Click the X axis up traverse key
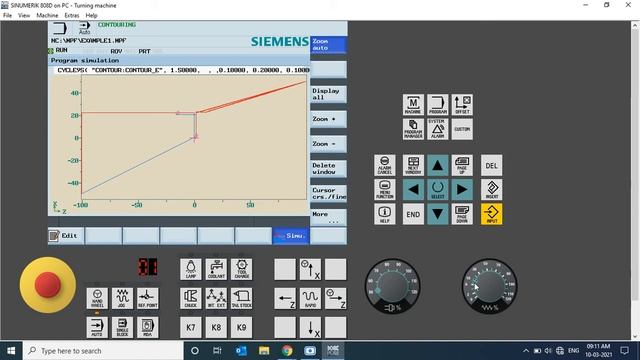The image size is (640, 360). (310, 269)
